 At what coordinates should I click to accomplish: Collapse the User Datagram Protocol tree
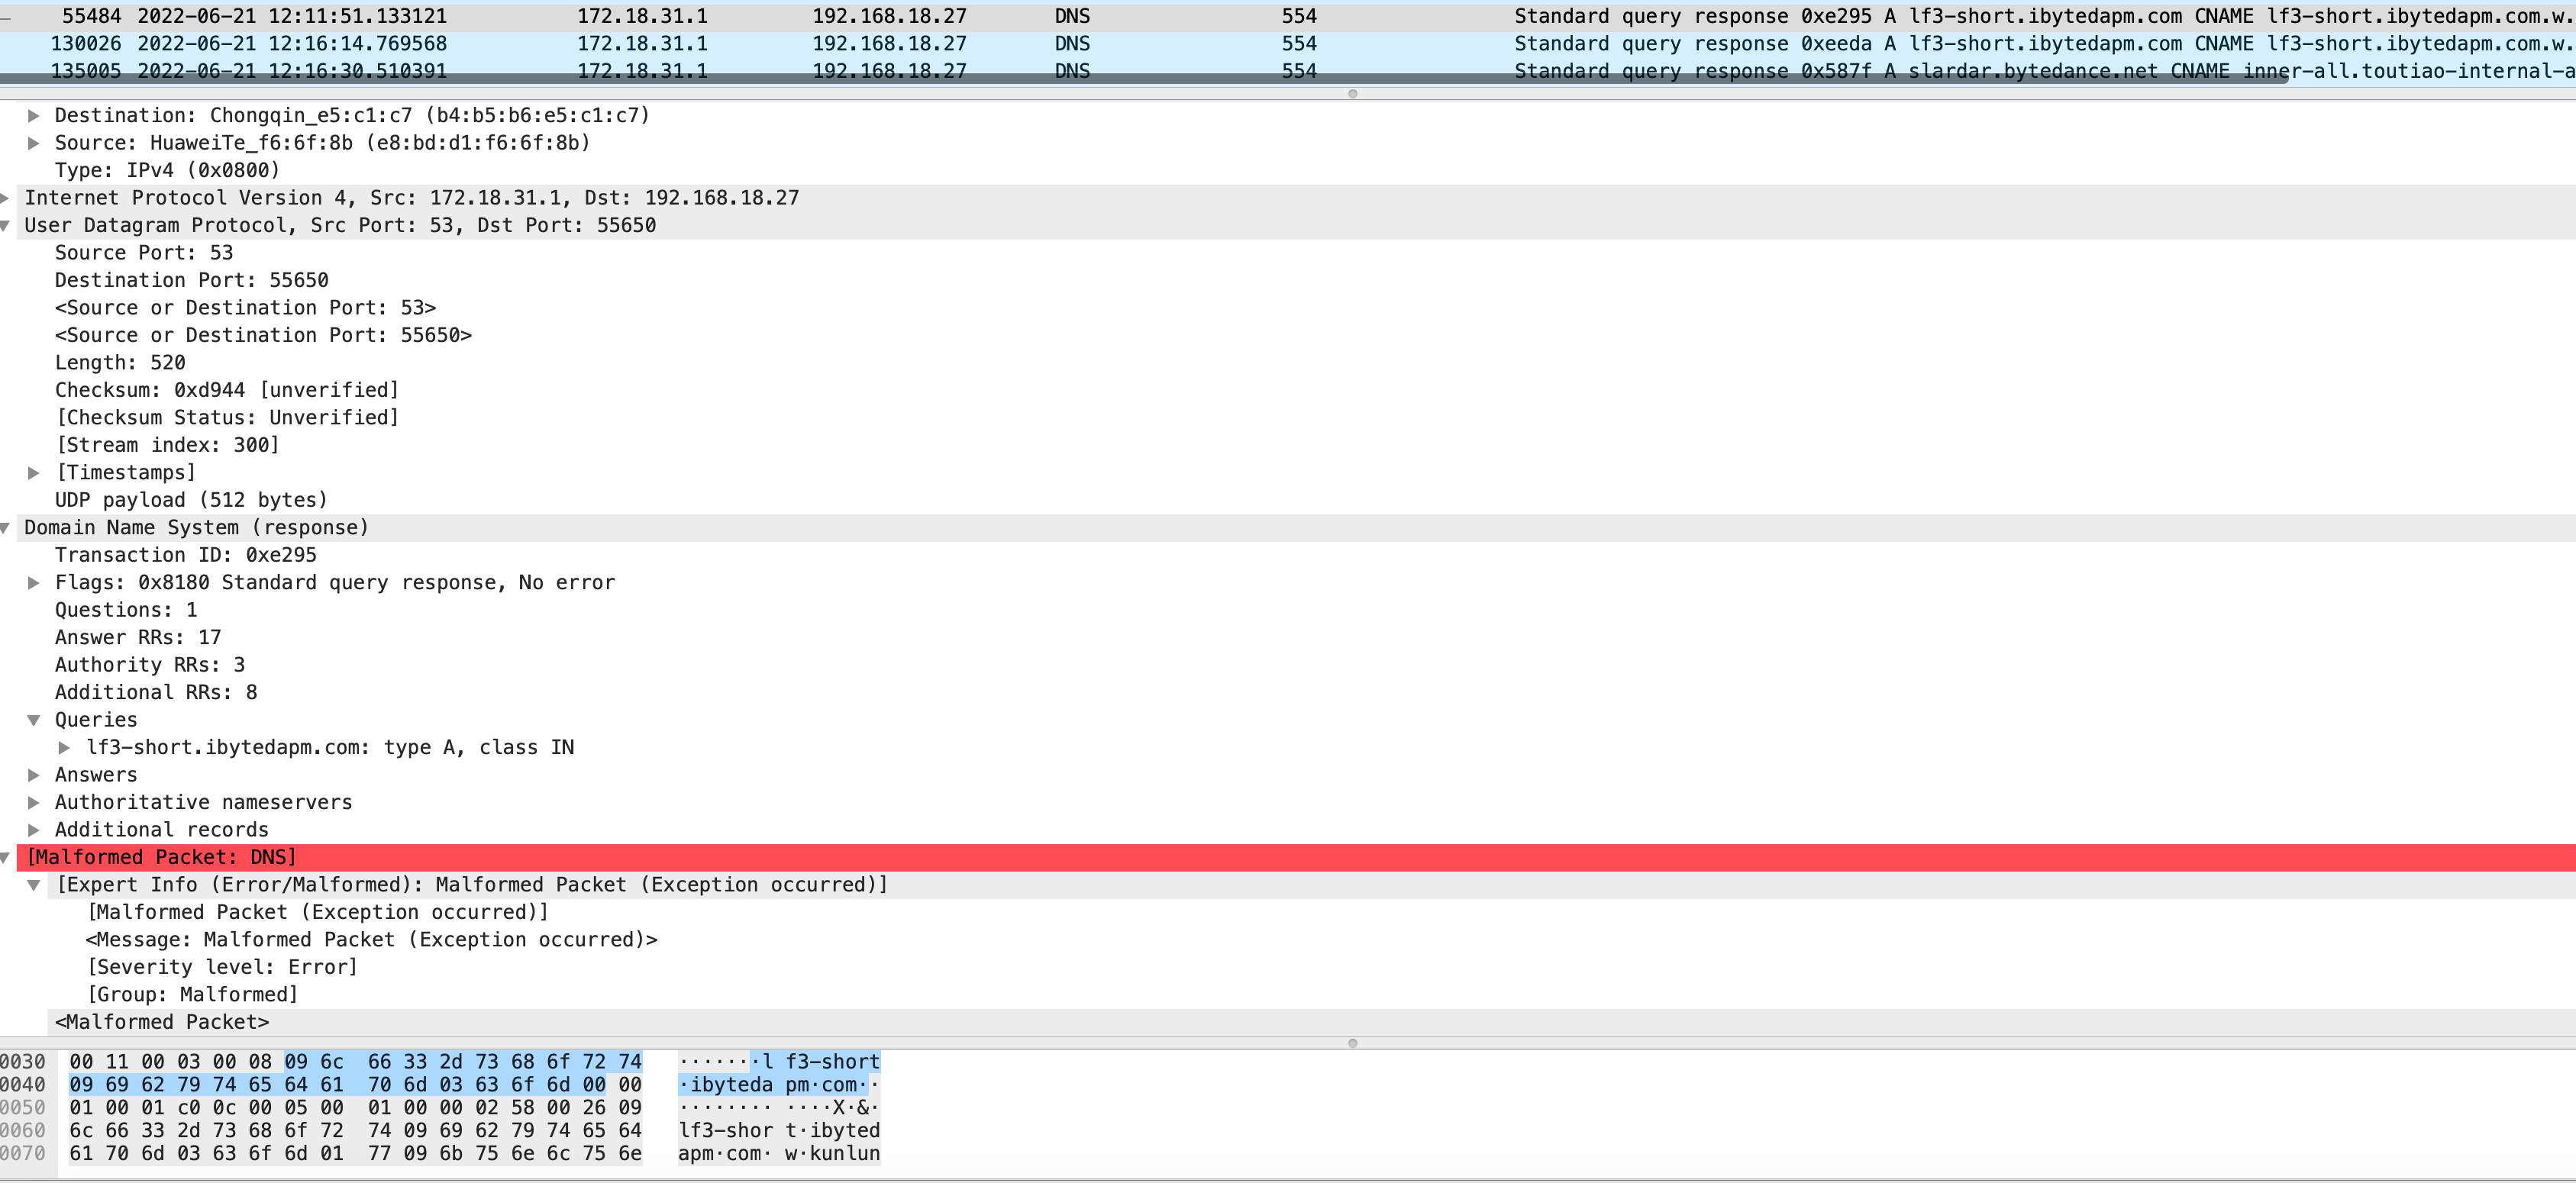[x=5, y=226]
